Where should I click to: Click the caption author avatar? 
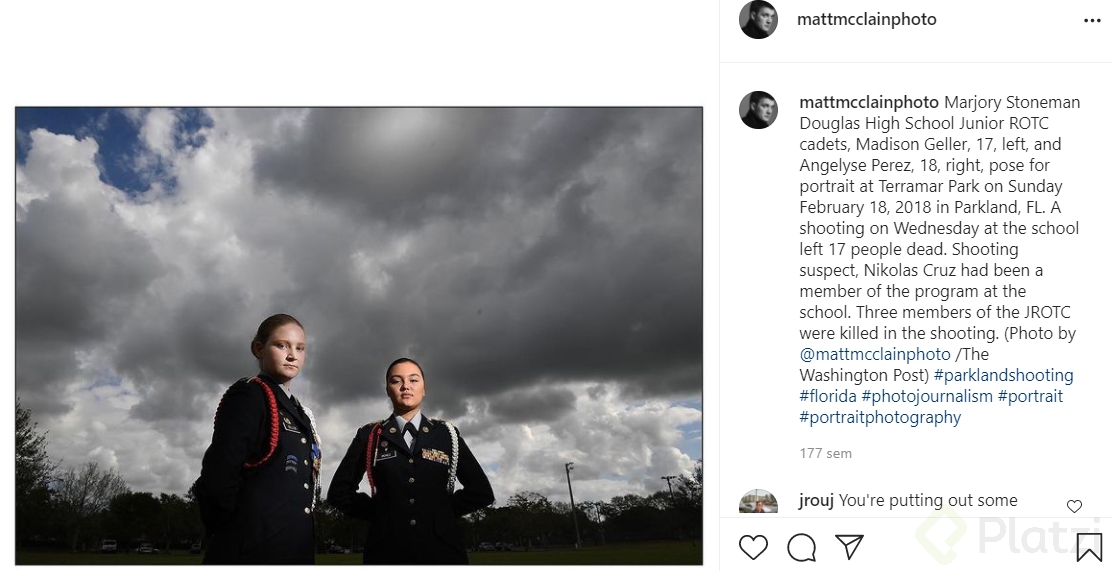[758, 110]
